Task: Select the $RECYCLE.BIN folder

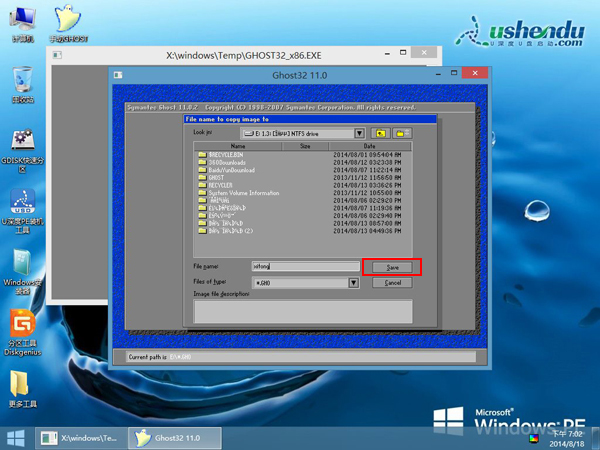Action: click(x=226, y=155)
